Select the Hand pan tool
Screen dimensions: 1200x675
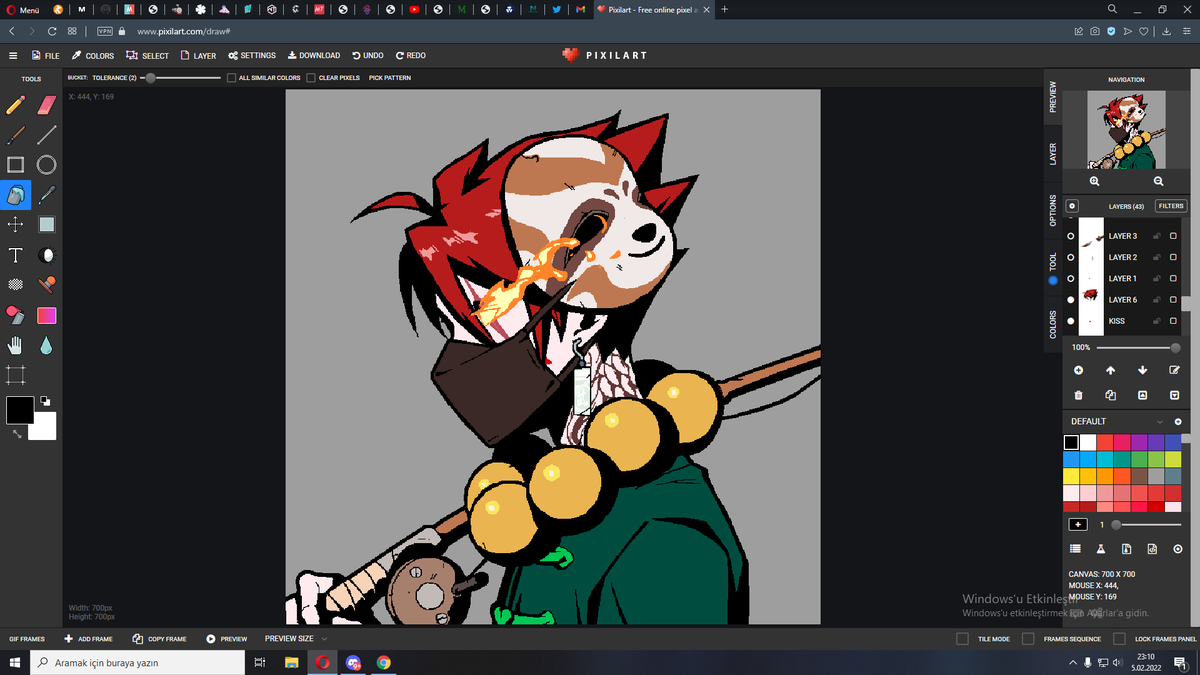click(x=16, y=345)
